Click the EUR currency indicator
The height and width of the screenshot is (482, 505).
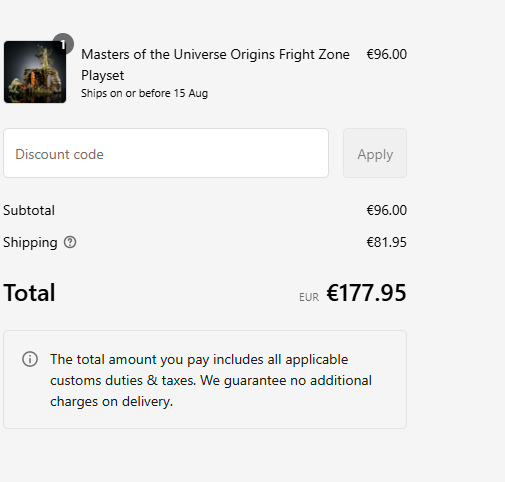[x=309, y=297]
